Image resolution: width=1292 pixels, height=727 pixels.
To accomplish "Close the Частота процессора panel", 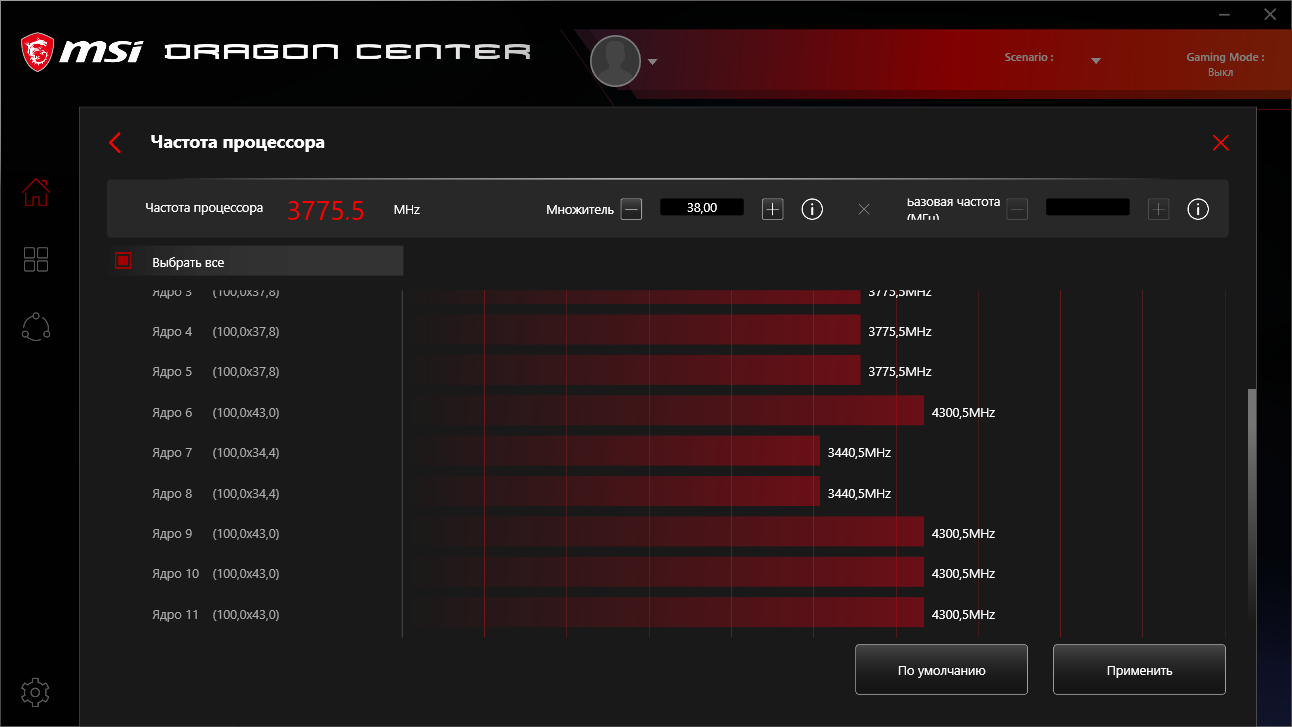I will pyautogui.click(x=1220, y=143).
